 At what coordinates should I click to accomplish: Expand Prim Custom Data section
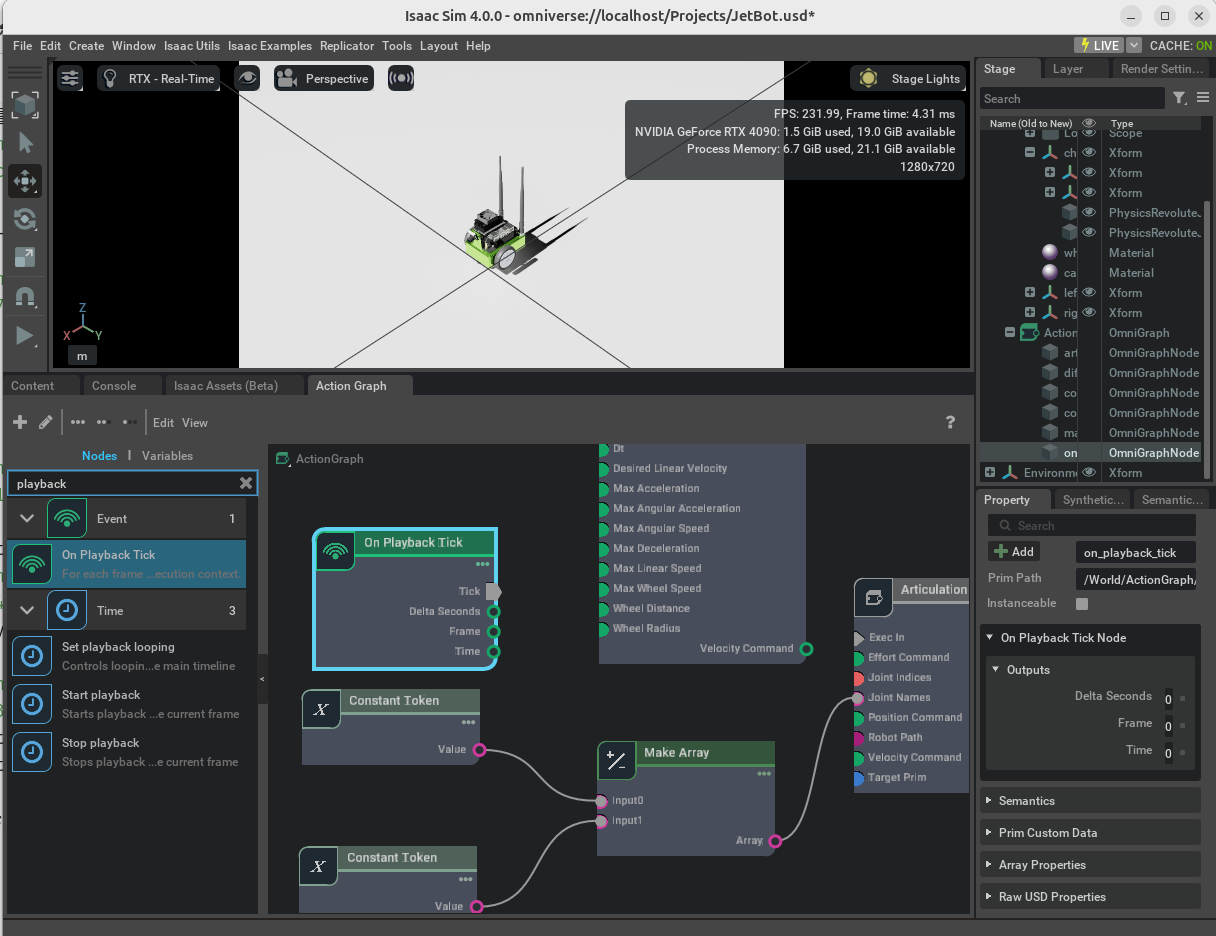tap(1090, 832)
